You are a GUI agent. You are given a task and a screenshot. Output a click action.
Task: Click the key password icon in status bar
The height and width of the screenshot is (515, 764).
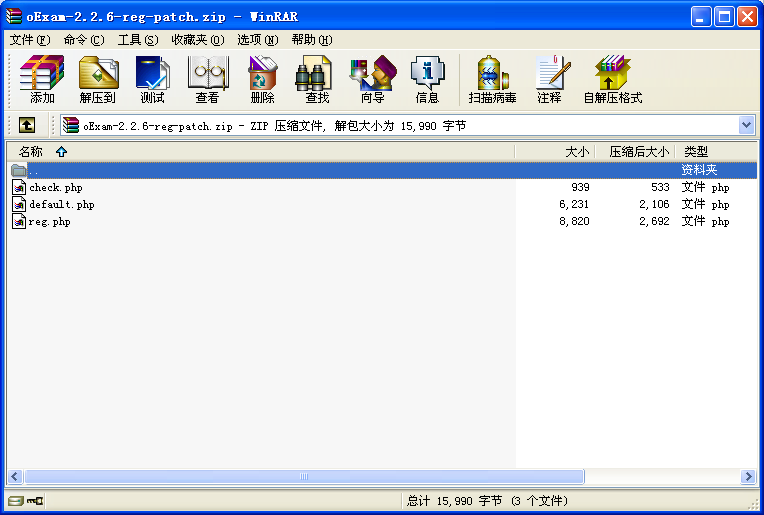point(35,500)
